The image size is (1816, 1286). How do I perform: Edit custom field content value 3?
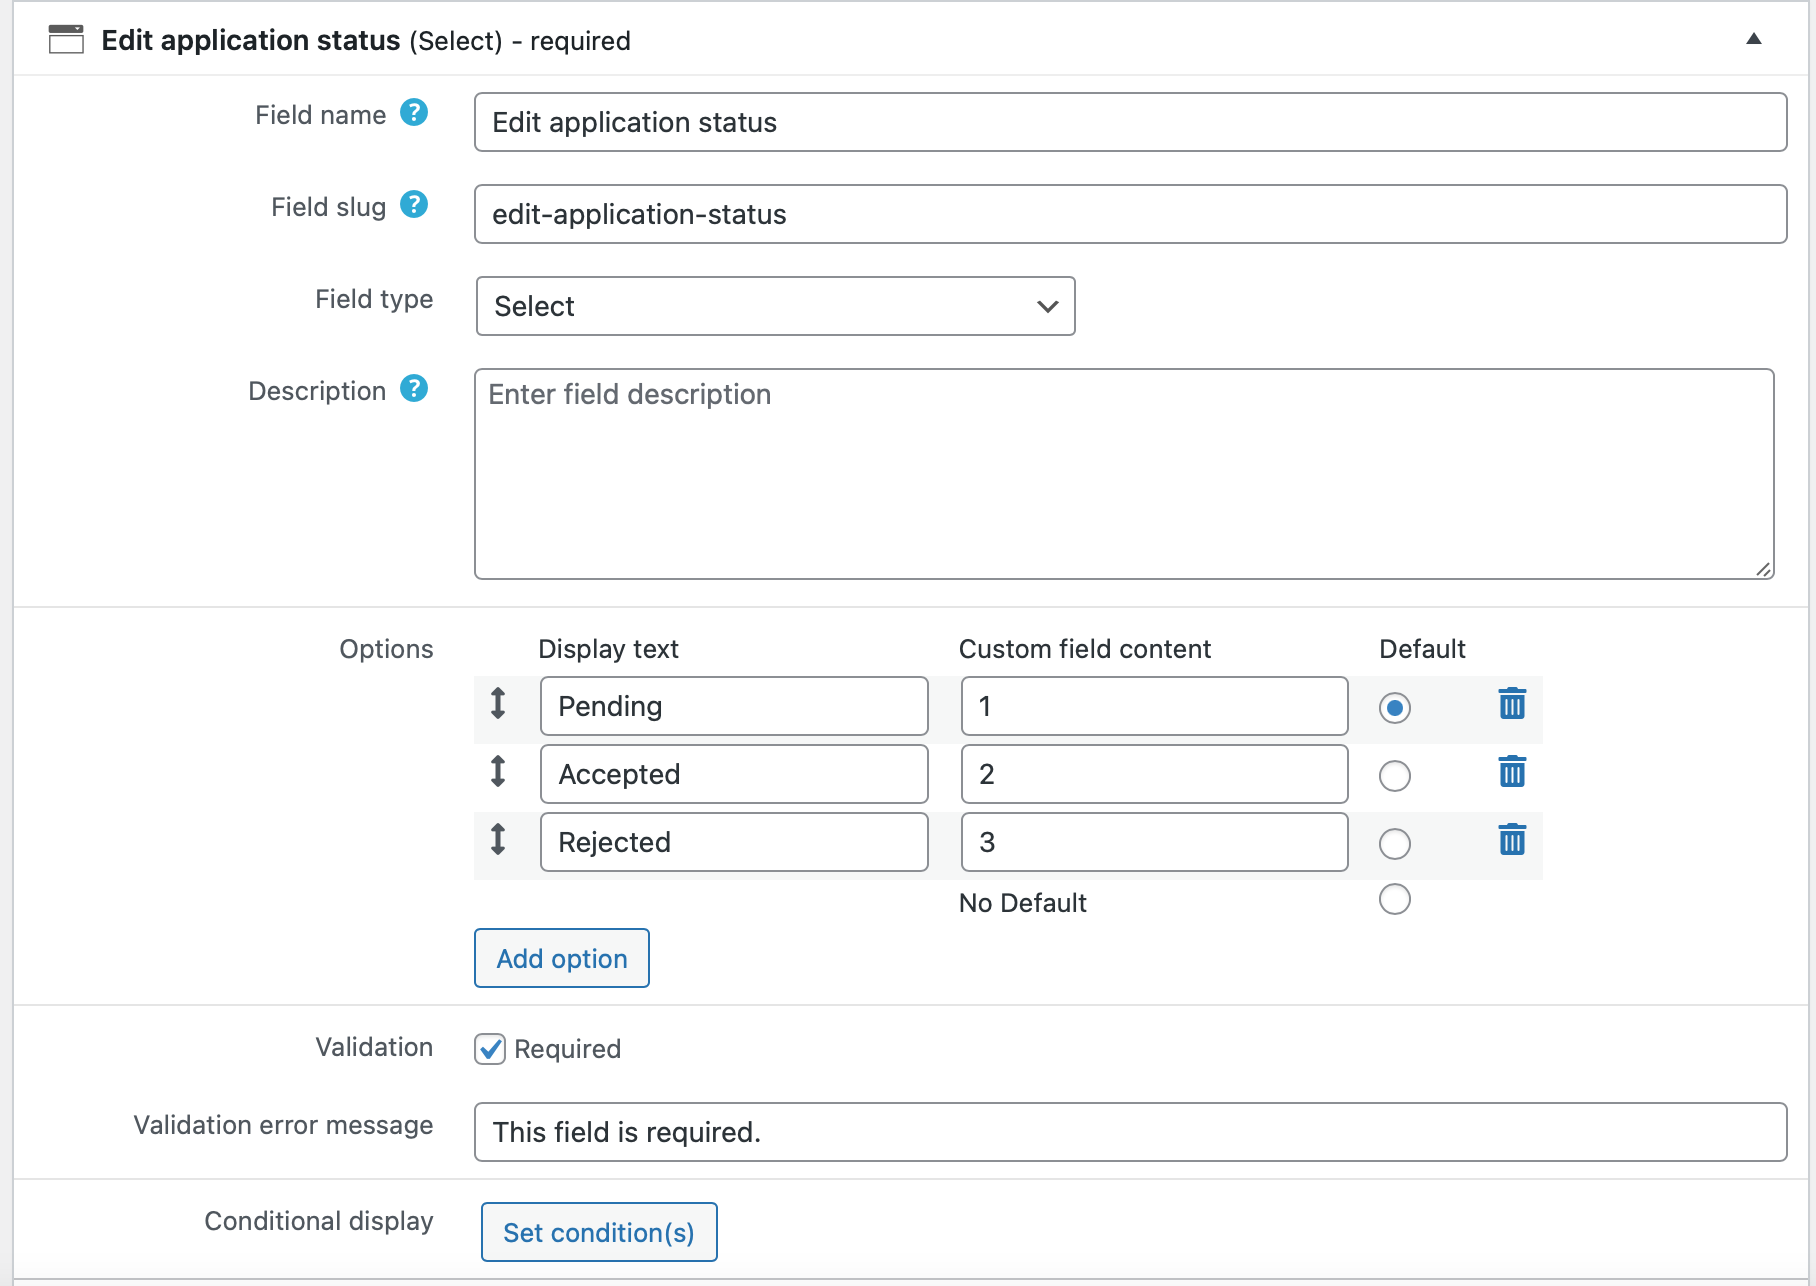[1154, 842]
